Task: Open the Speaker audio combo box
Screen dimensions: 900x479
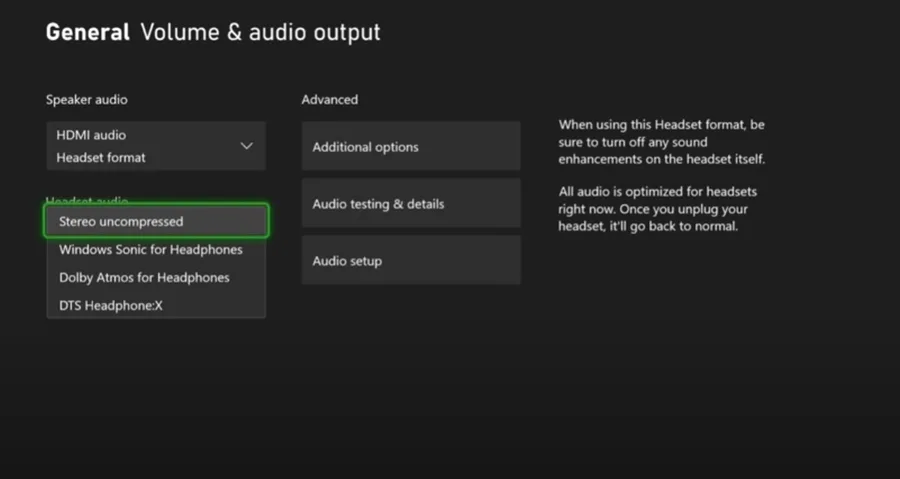Action: (156, 146)
